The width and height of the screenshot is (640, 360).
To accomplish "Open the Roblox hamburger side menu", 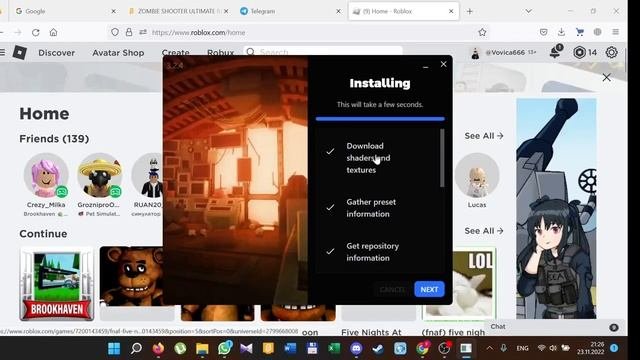I will click(x=3, y=52).
